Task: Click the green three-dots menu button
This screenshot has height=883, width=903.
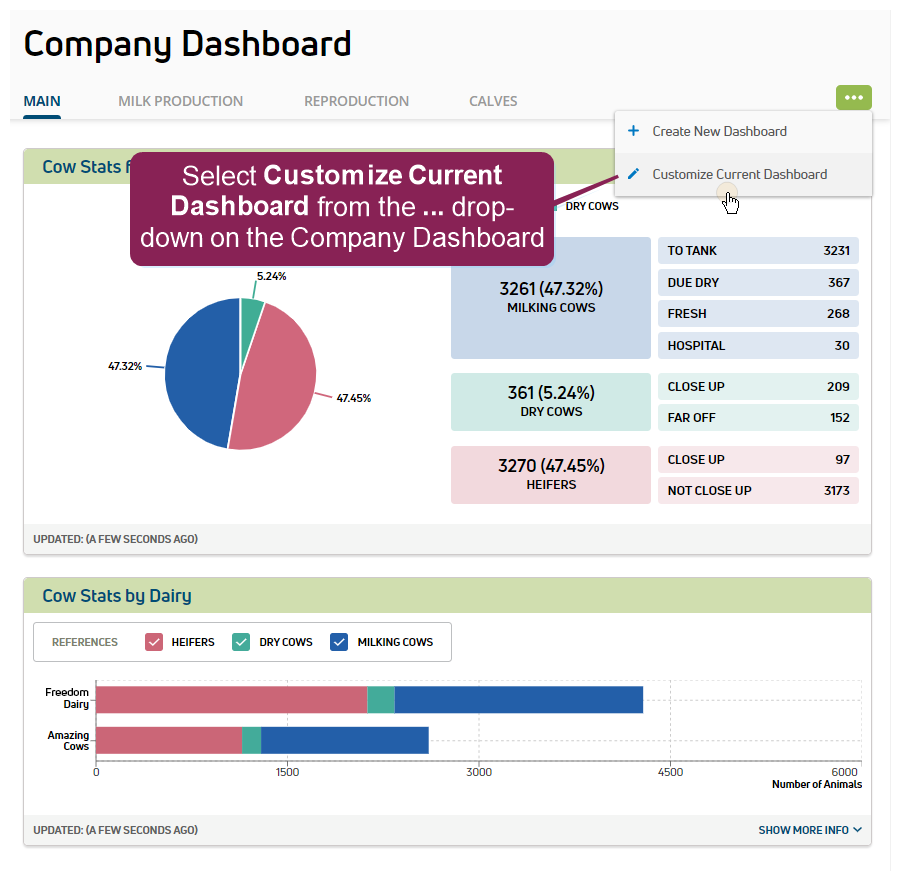Action: [x=853, y=98]
